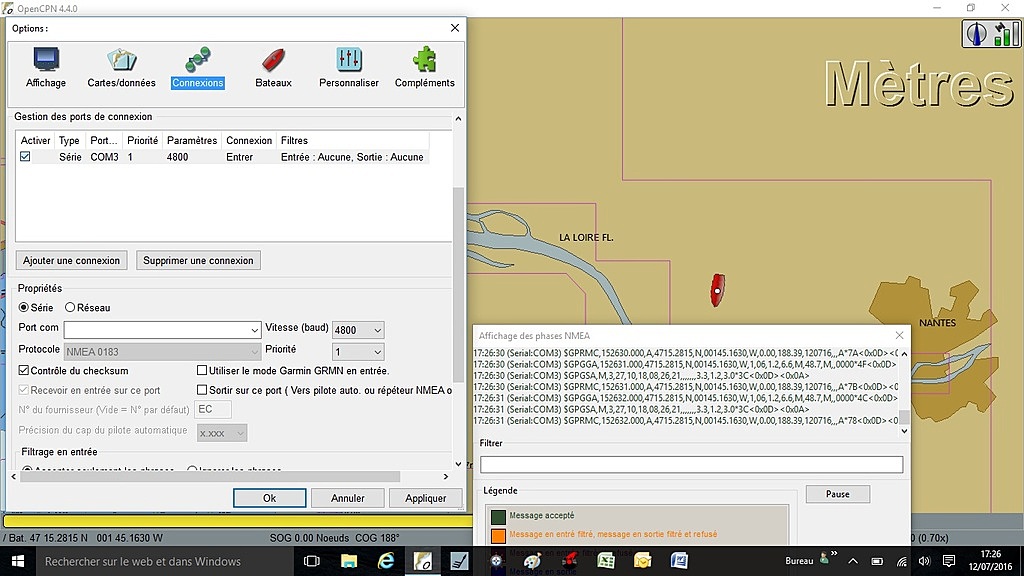Click NMEA log scroll-down arrow
Viewport: 1024px width, 576px height.
coord(904,431)
